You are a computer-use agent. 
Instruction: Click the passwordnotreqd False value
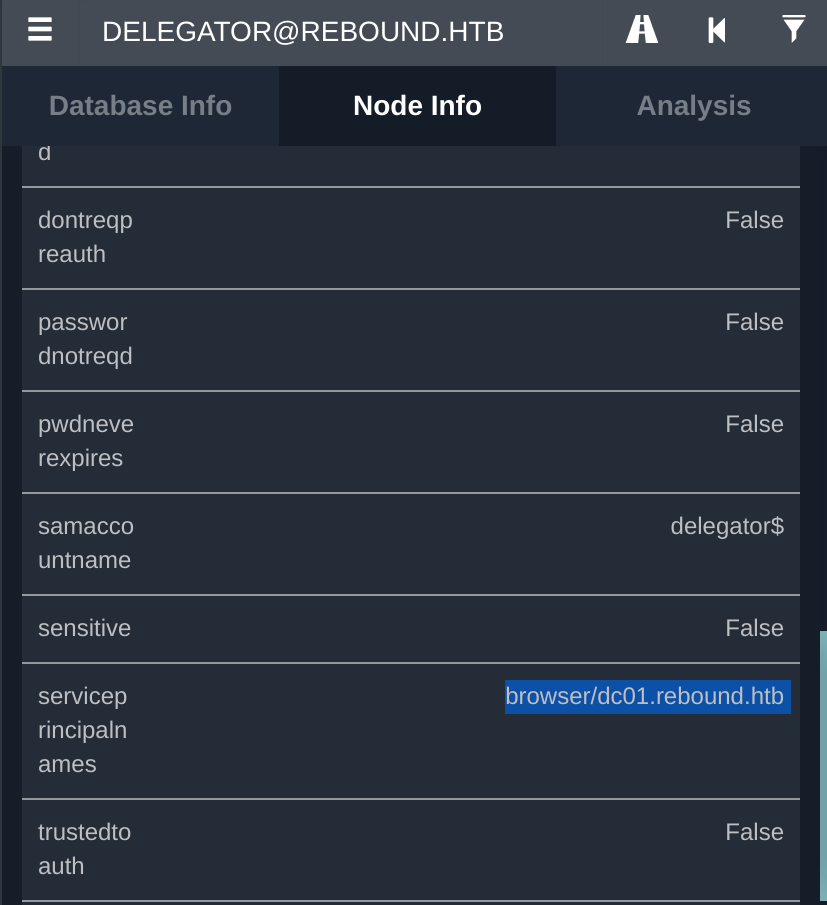click(754, 323)
